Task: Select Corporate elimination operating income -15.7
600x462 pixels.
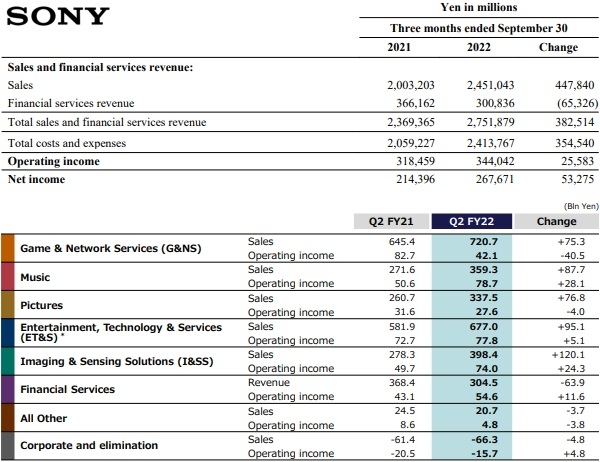Action: [x=484, y=454]
